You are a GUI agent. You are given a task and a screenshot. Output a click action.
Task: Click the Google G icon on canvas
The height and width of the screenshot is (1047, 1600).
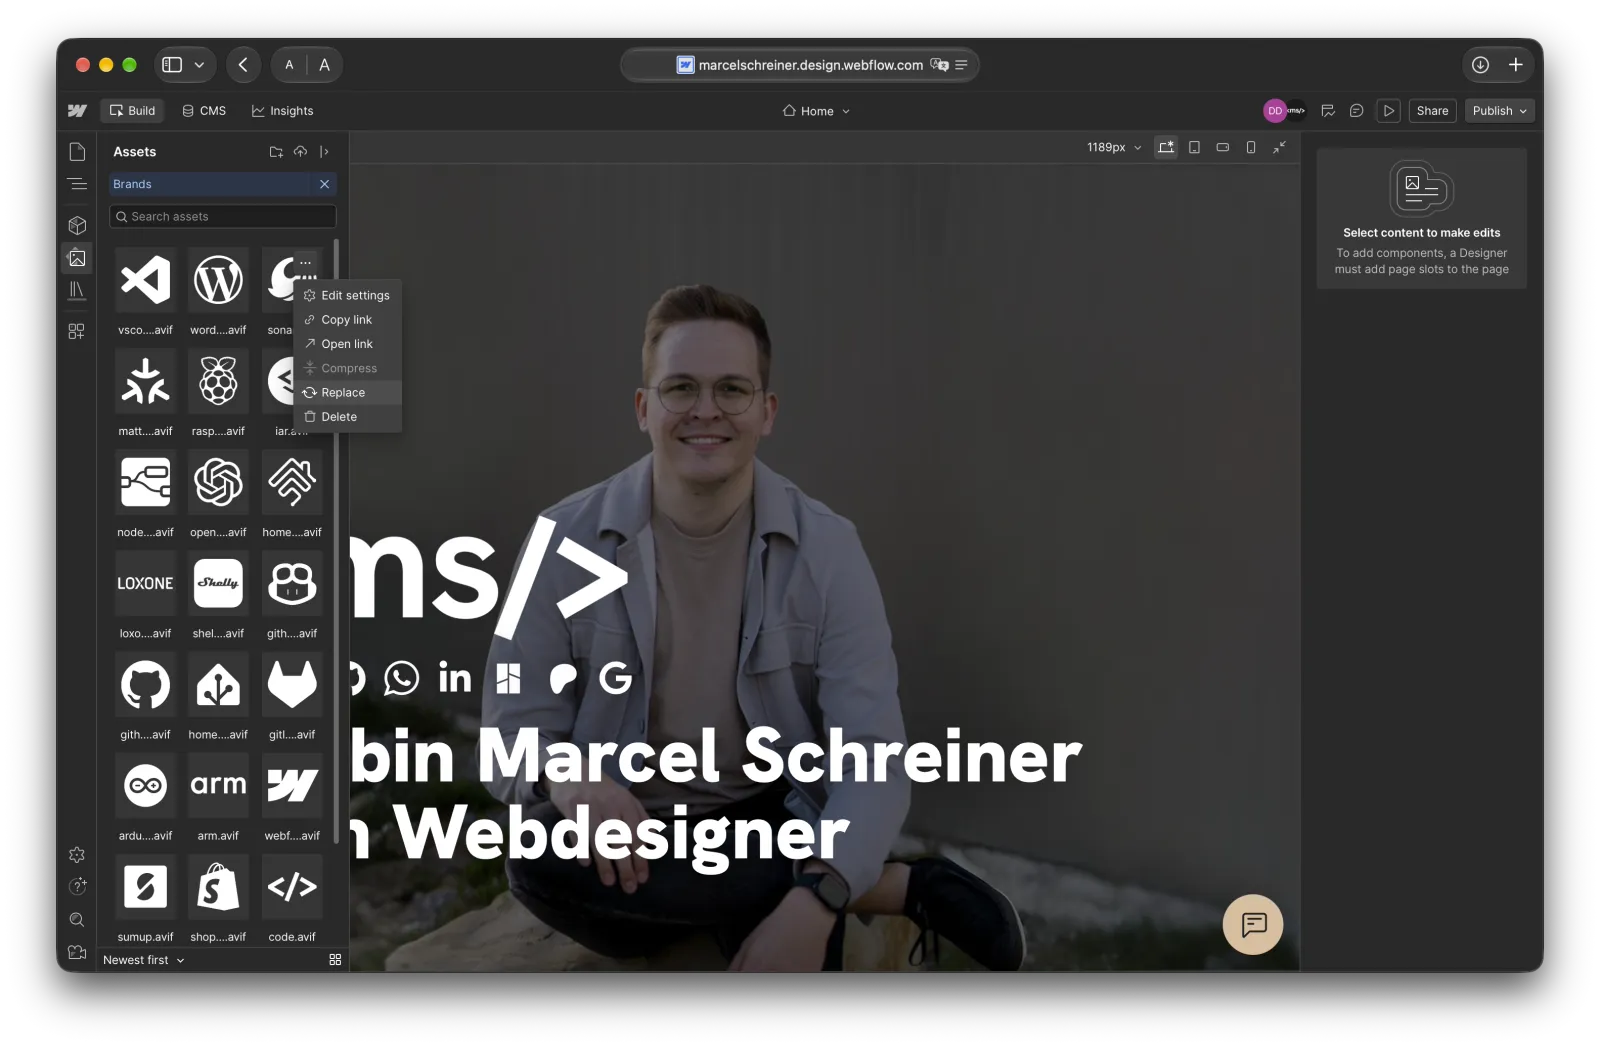click(x=615, y=678)
